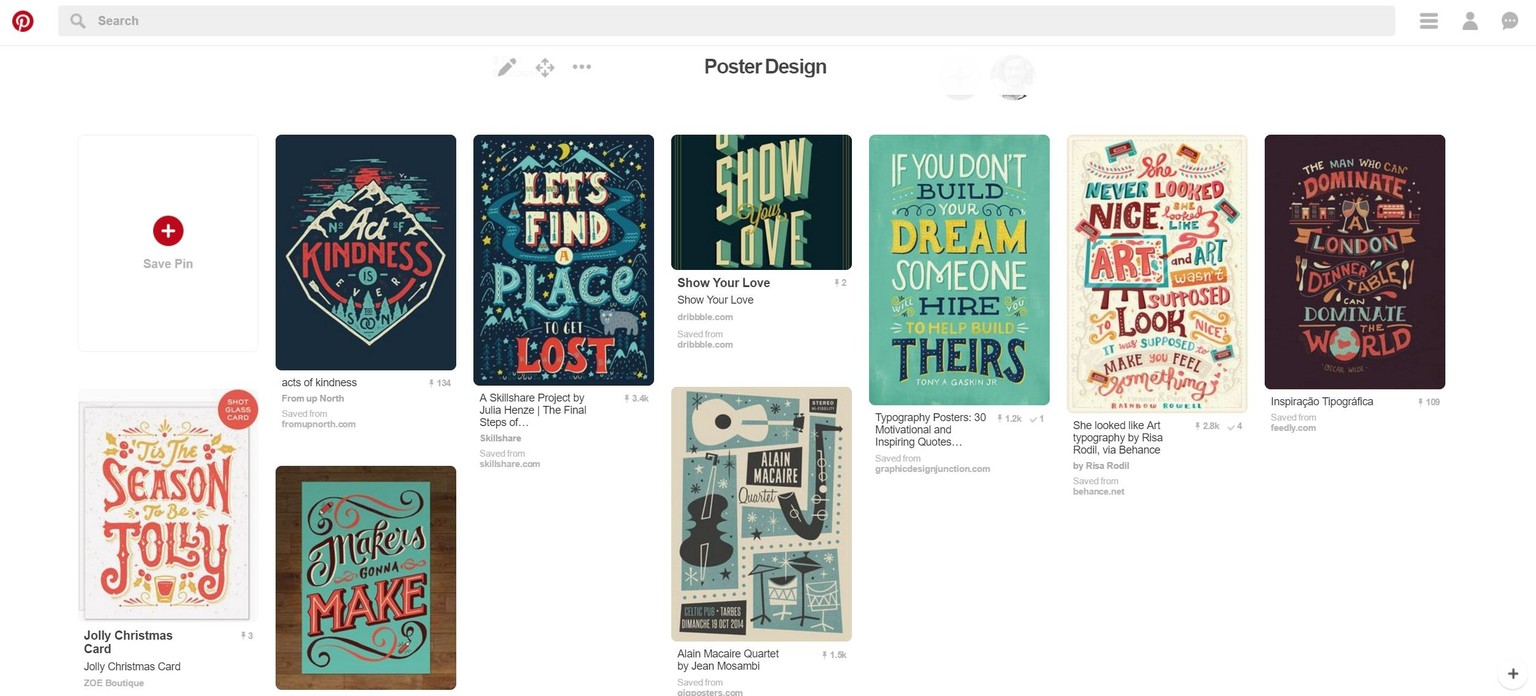
Task: Click the 3.4k repin count
Action: (637, 398)
